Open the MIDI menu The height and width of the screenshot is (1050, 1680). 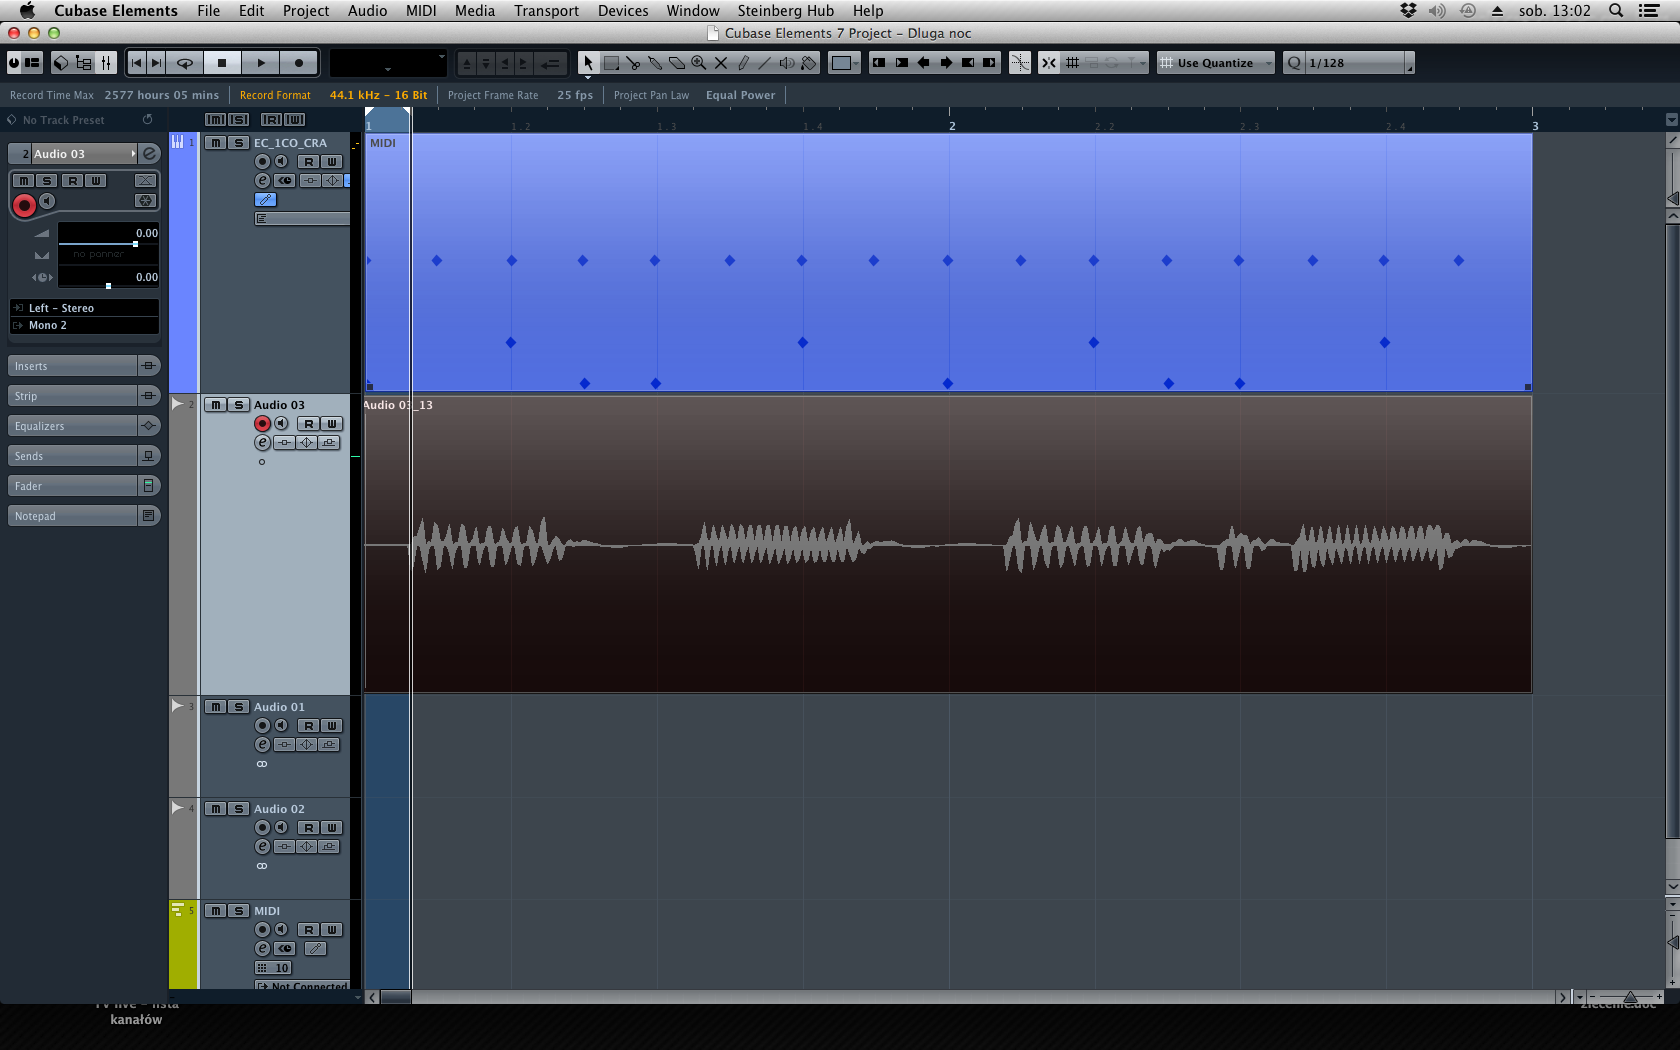click(x=421, y=11)
